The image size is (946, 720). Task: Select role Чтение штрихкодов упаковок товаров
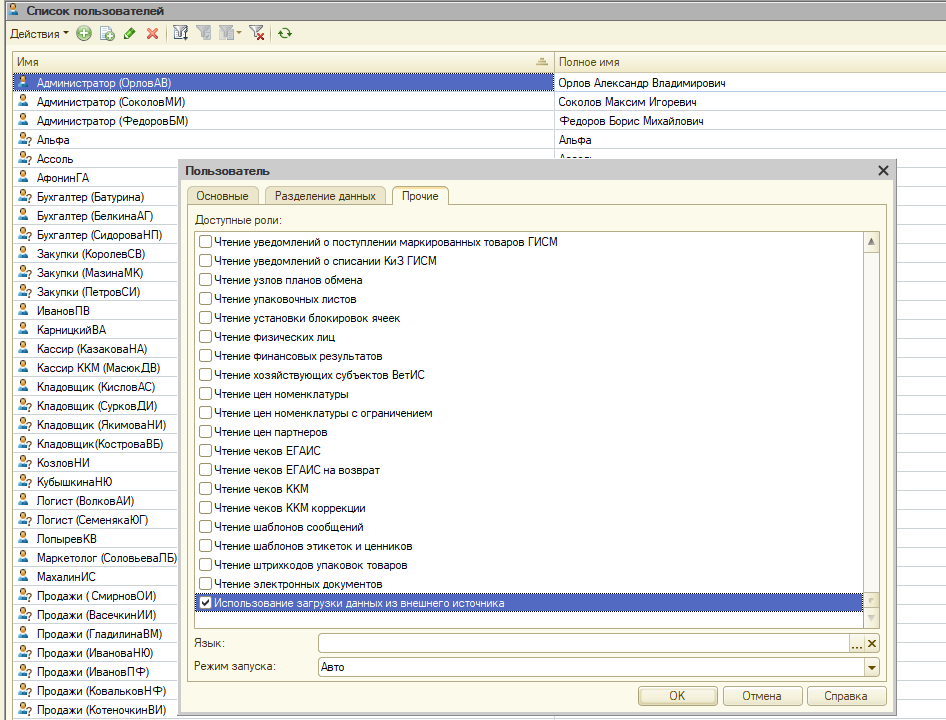311,565
